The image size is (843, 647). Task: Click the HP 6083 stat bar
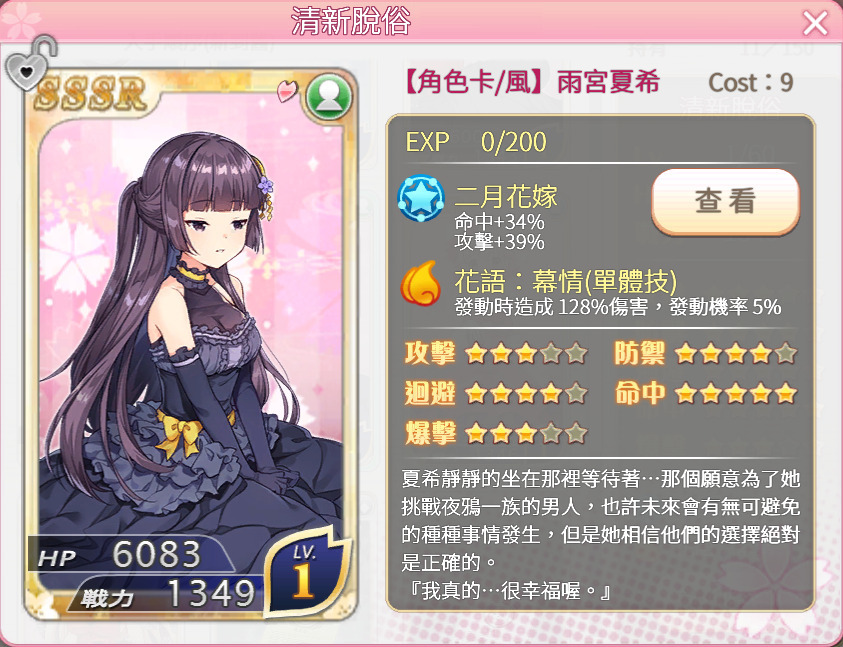click(x=129, y=554)
